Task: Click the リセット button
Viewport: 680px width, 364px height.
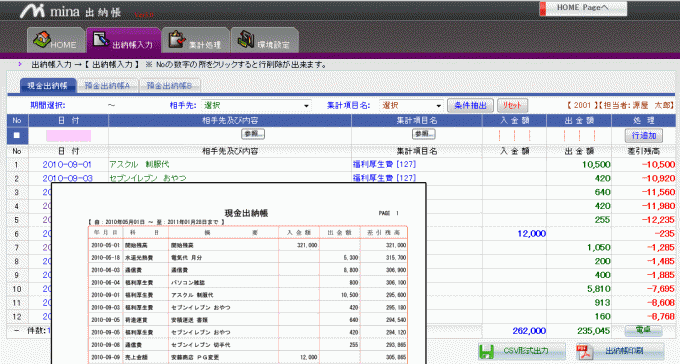Action: pyautogui.click(x=512, y=105)
